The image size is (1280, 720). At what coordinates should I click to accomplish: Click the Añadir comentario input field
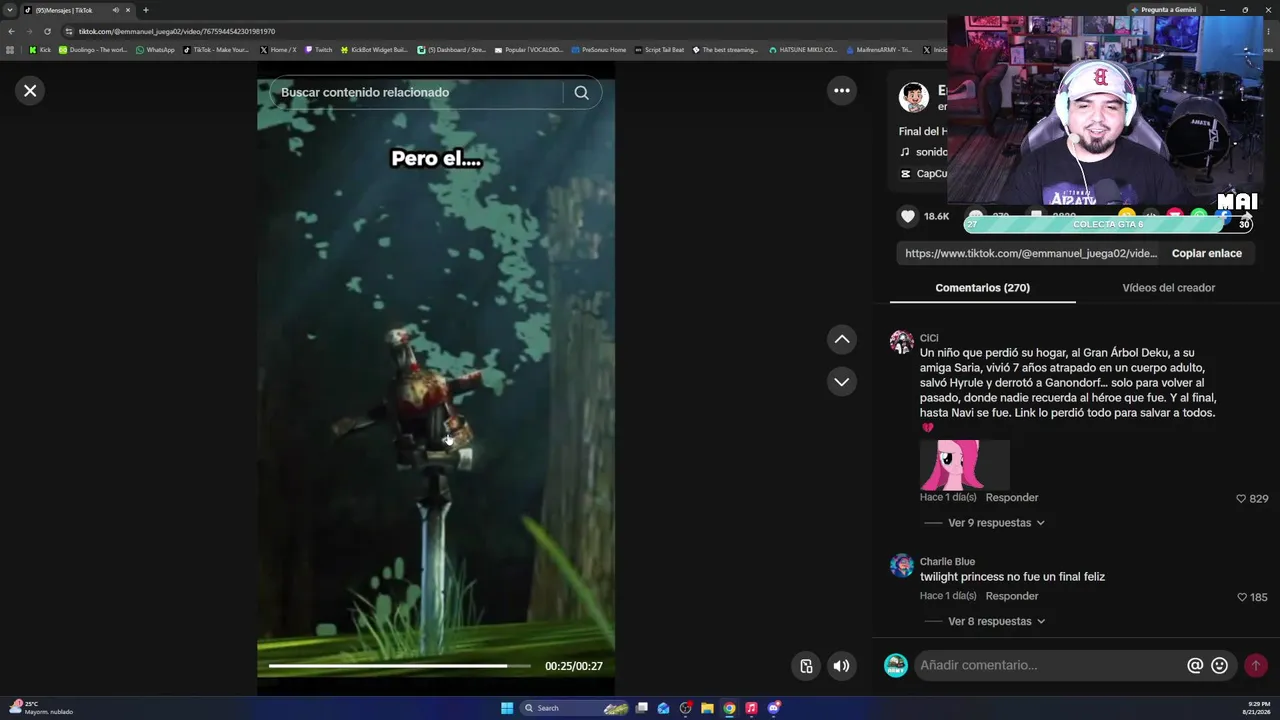[x=1050, y=665]
